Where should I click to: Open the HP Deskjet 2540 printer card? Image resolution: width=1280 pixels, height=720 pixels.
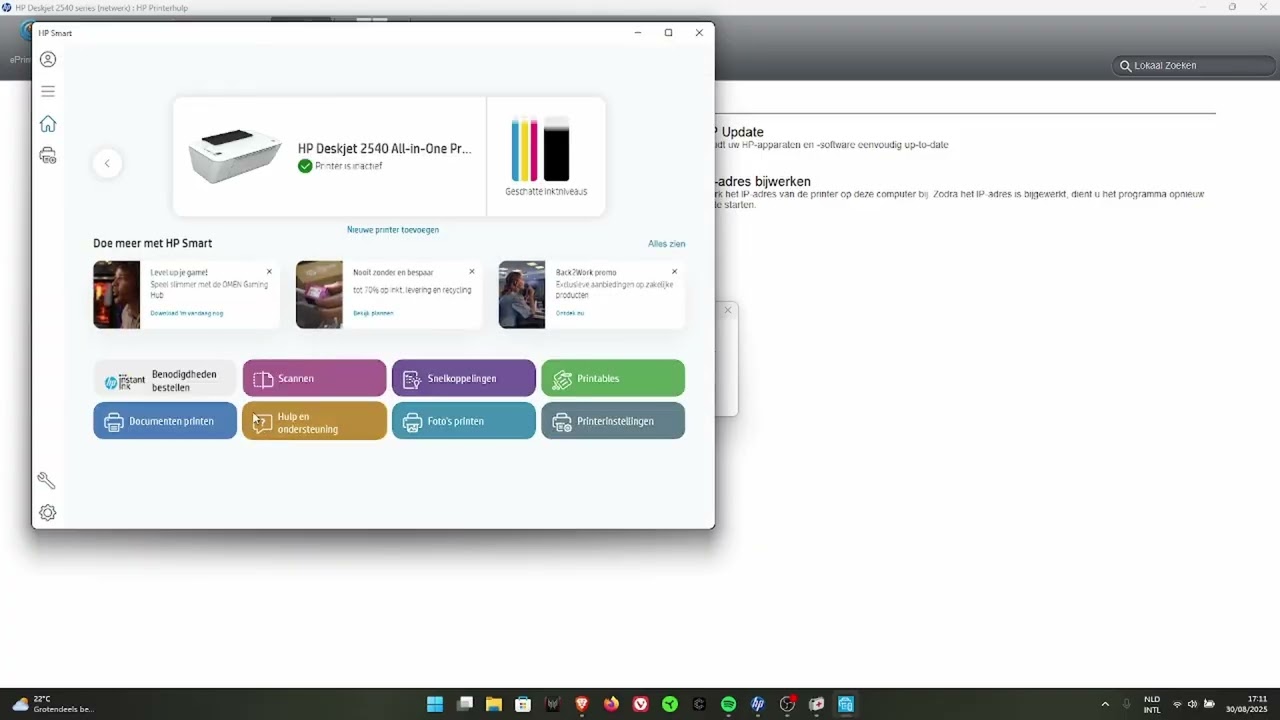click(x=330, y=156)
